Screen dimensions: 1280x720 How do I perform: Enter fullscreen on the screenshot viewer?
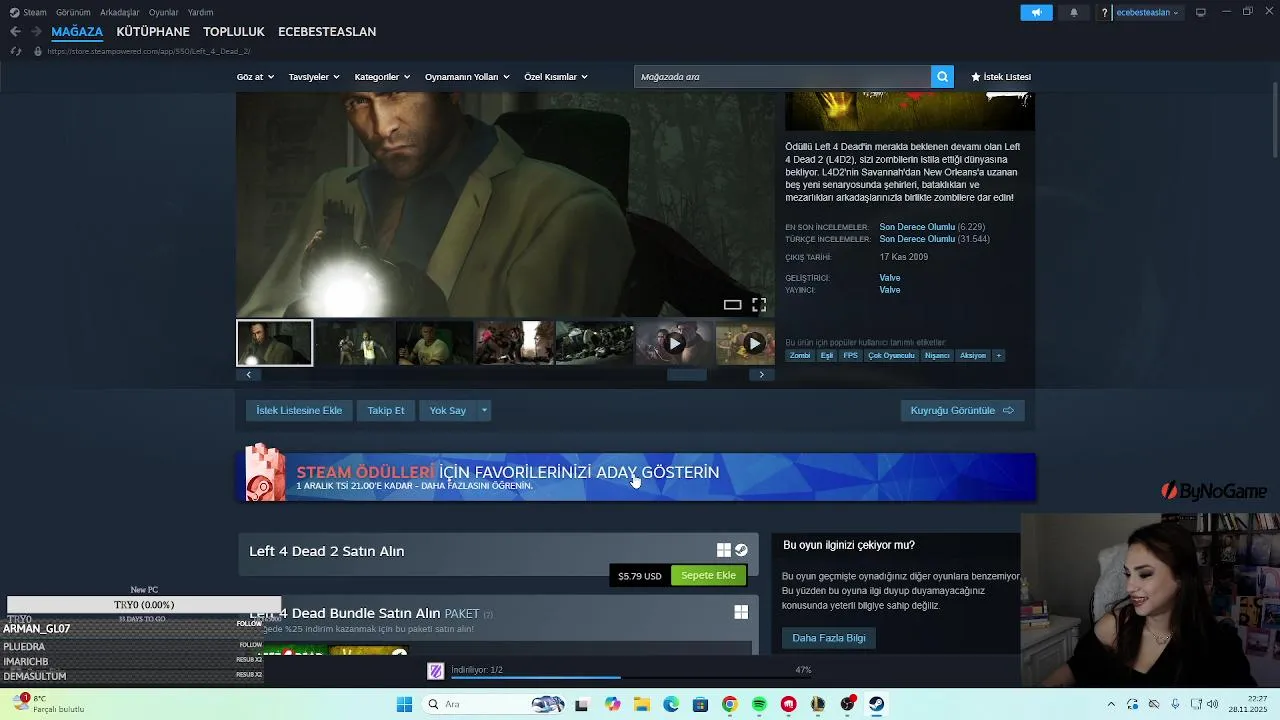[x=759, y=305]
